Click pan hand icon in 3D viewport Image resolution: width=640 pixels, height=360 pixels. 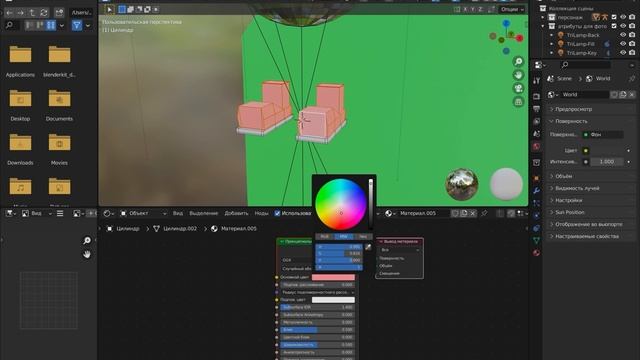[518, 75]
